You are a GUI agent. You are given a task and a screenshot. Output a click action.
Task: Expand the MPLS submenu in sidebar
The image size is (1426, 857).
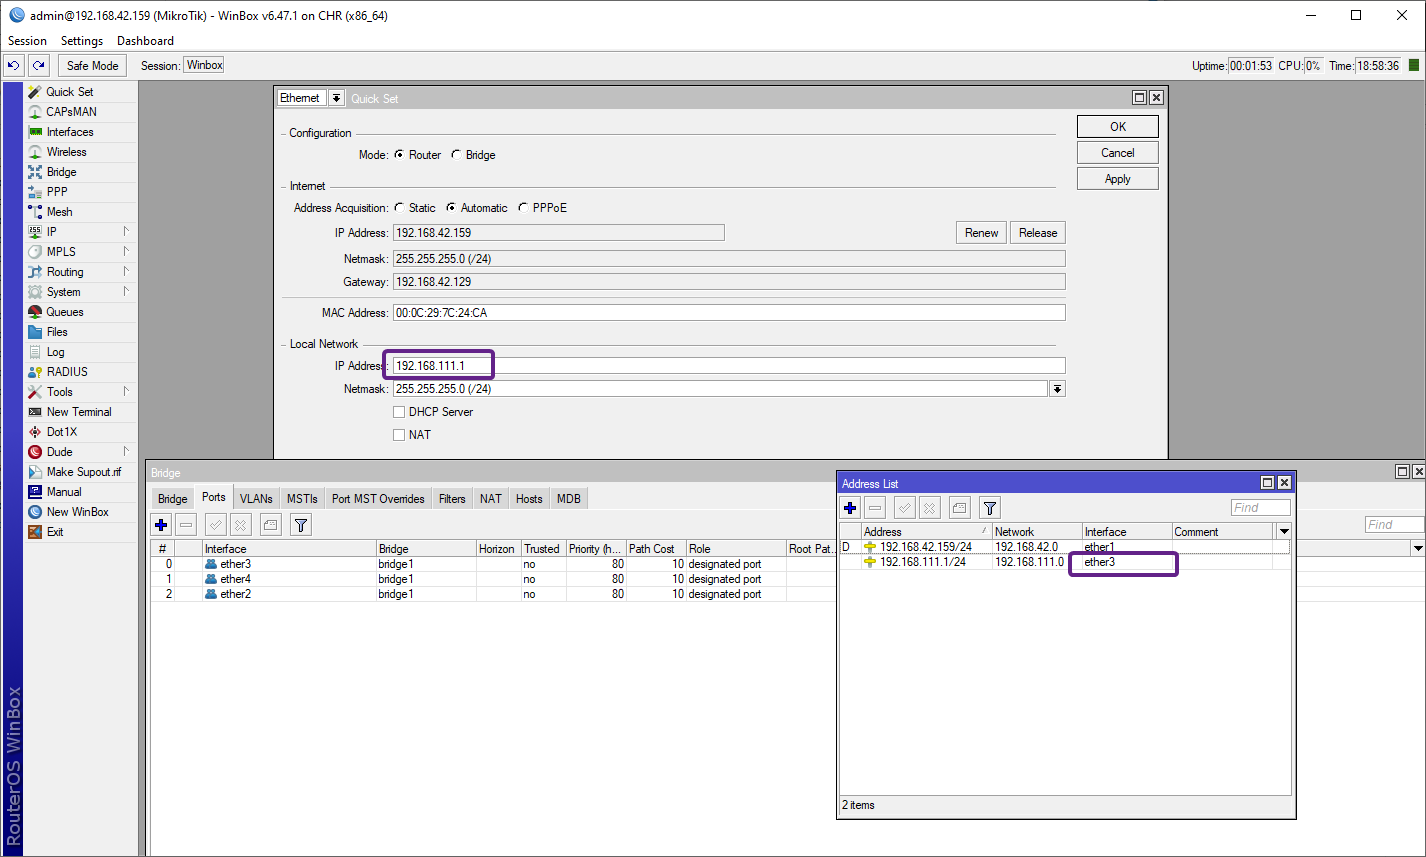click(127, 252)
